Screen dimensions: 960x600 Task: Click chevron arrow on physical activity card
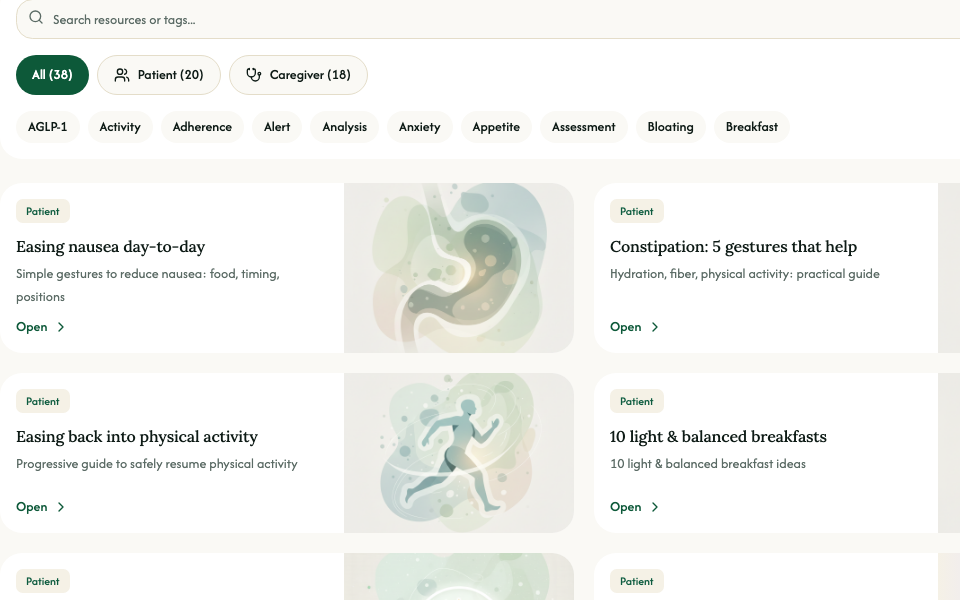point(61,507)
